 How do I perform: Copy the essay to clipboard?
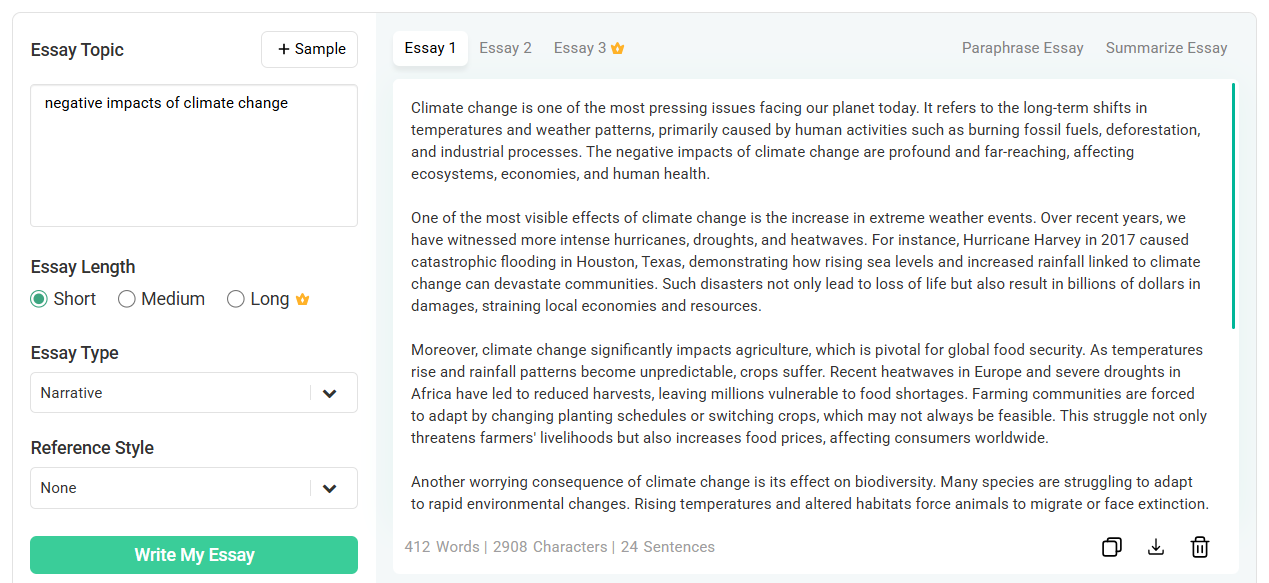click(x=1111, y=547)
